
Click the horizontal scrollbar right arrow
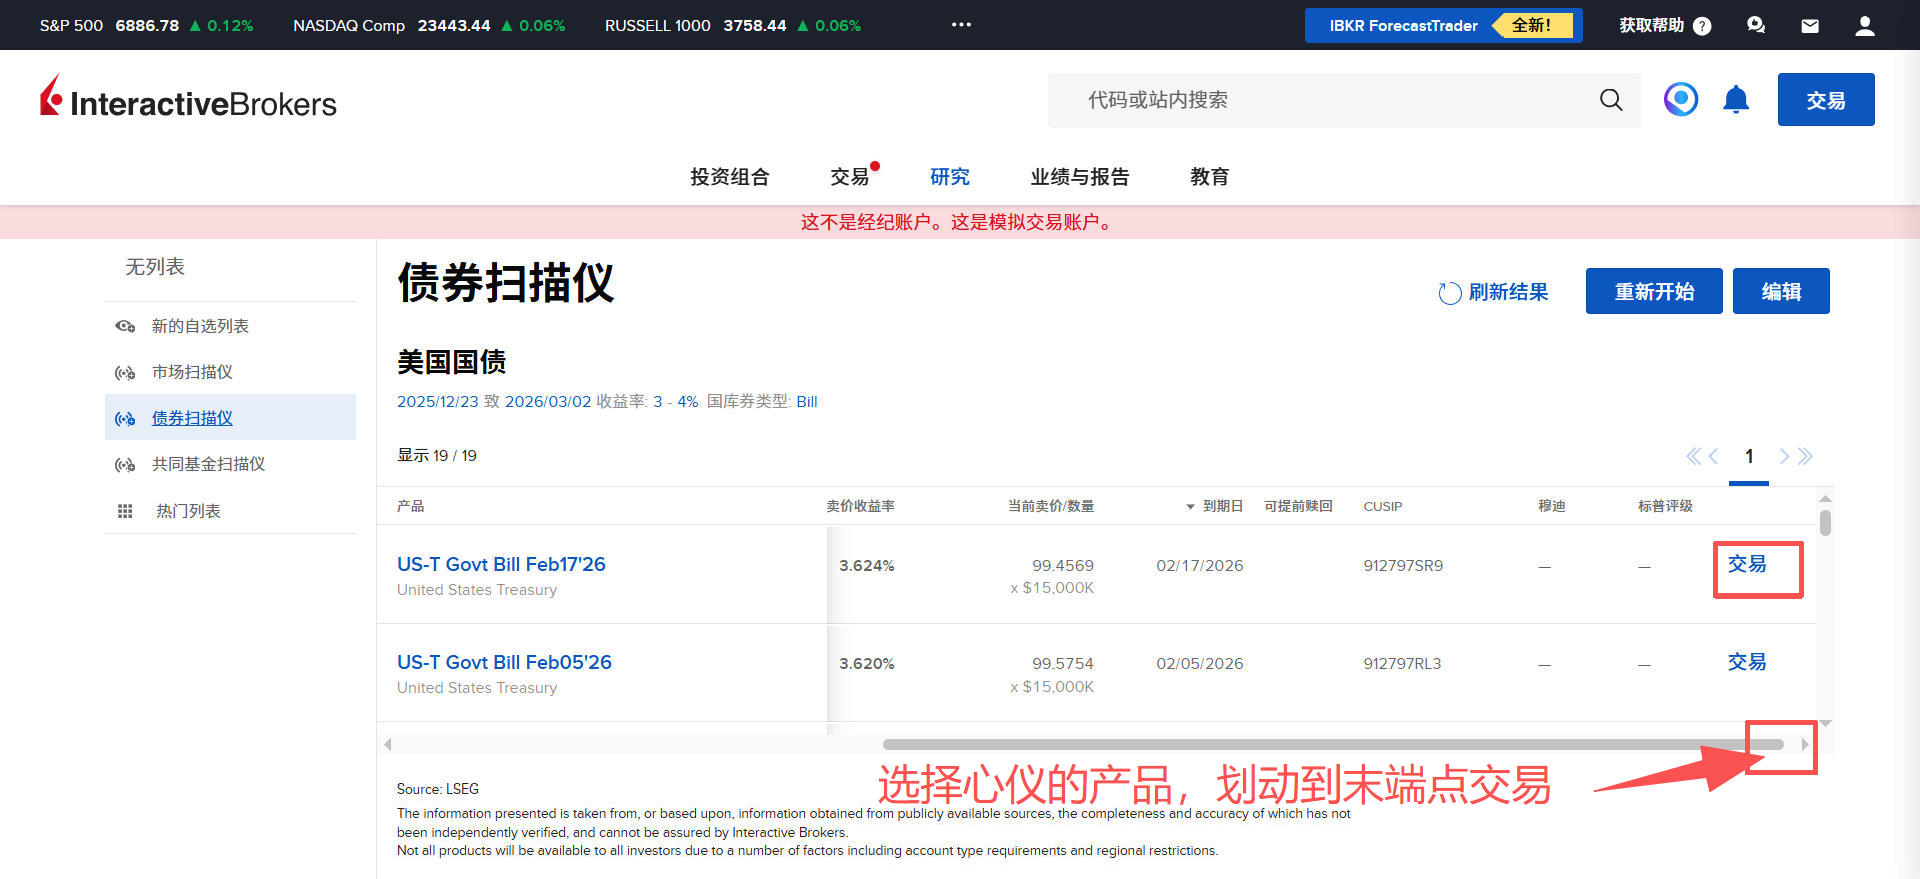point(1804,744)
